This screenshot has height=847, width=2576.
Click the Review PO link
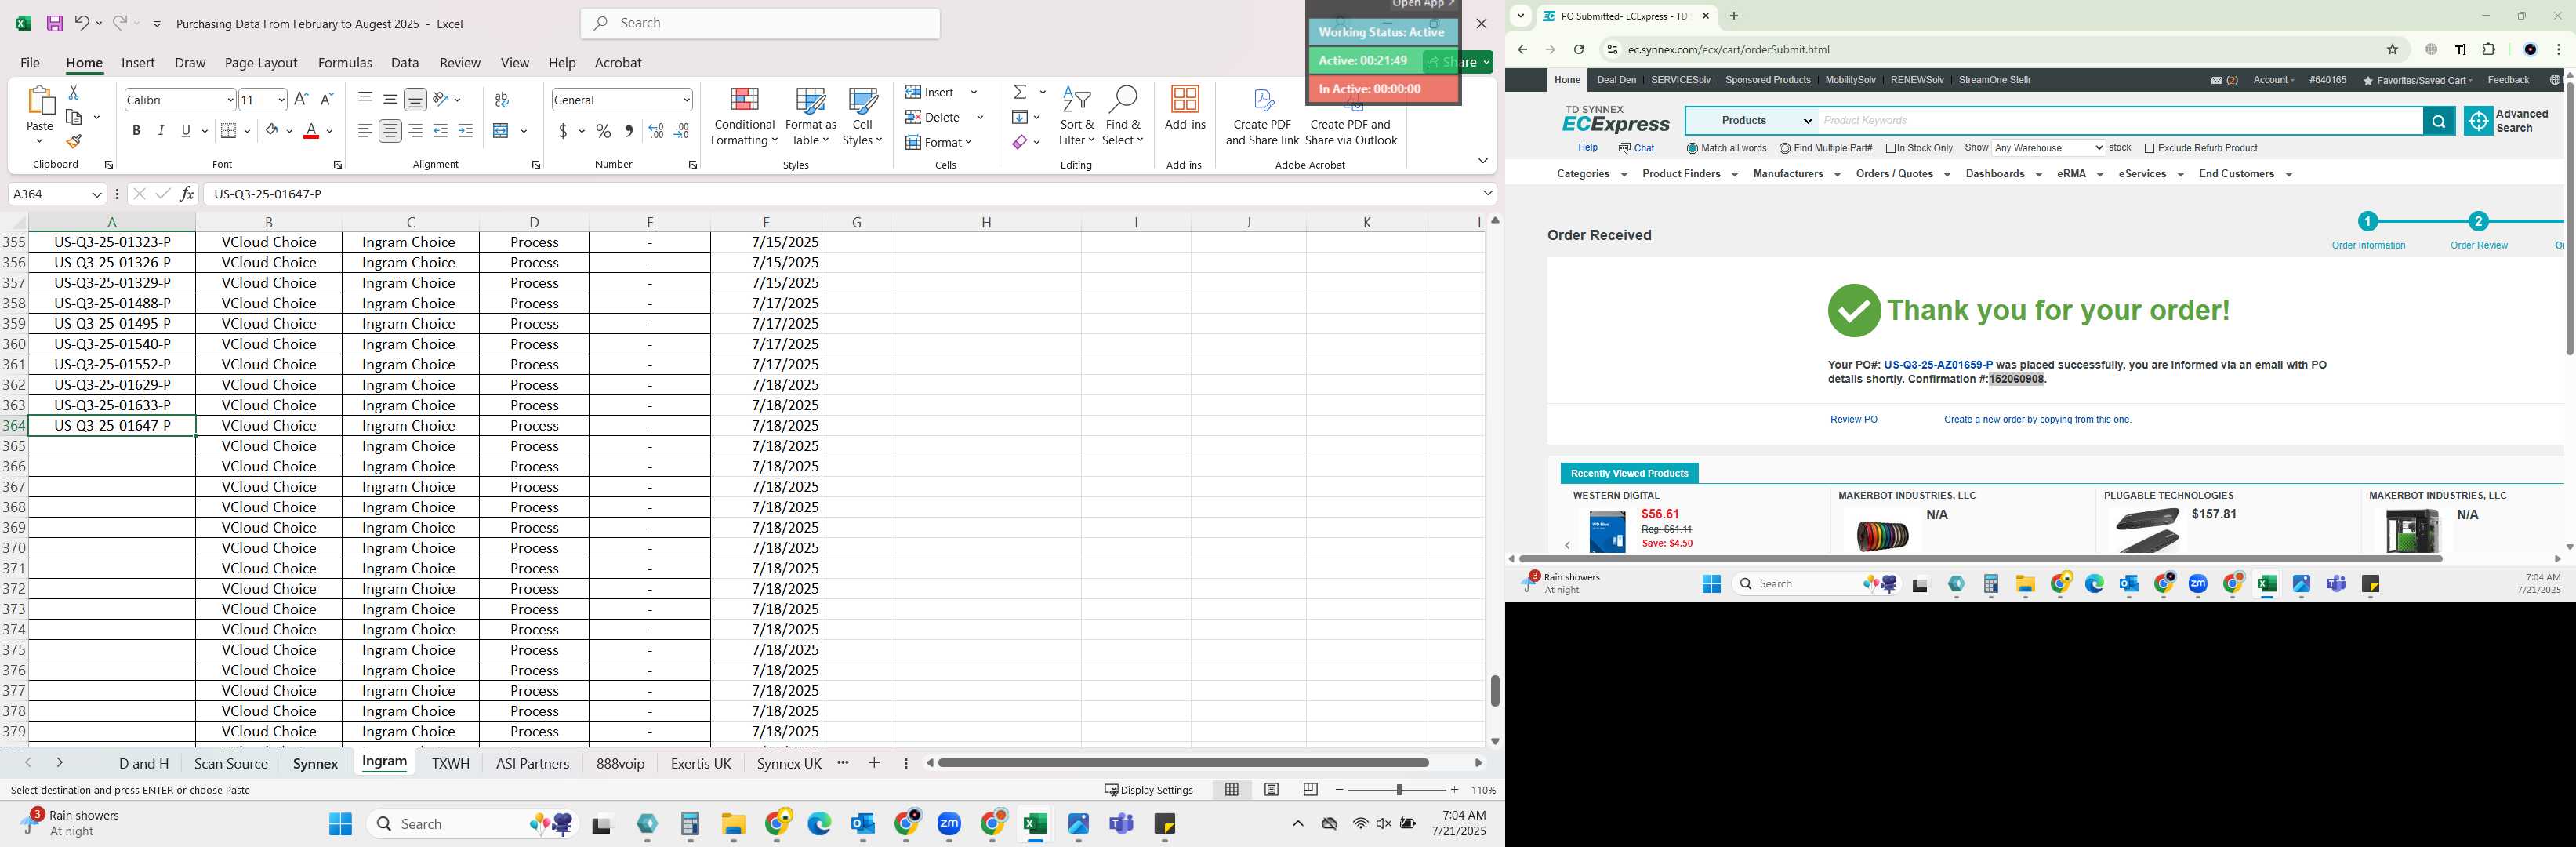(1853, 420)
